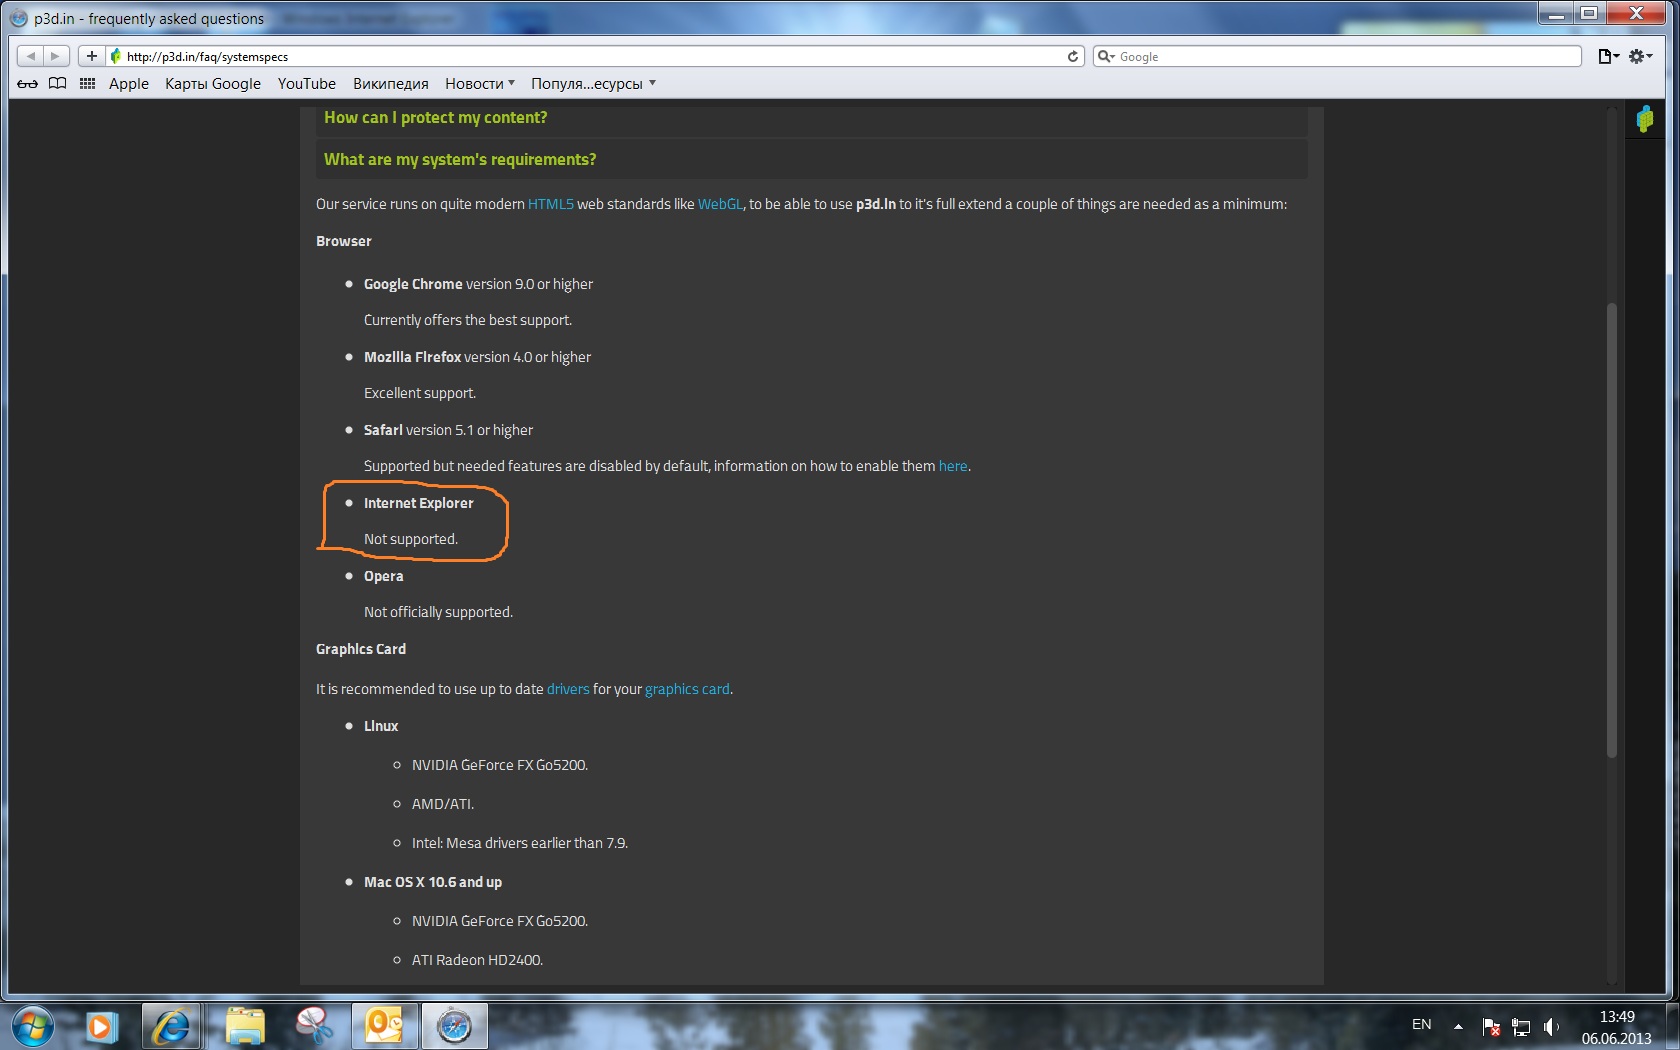Click 'Not officially supported.' text
This screenshot has width=1680, height=1050.
[x=438, y=612]
